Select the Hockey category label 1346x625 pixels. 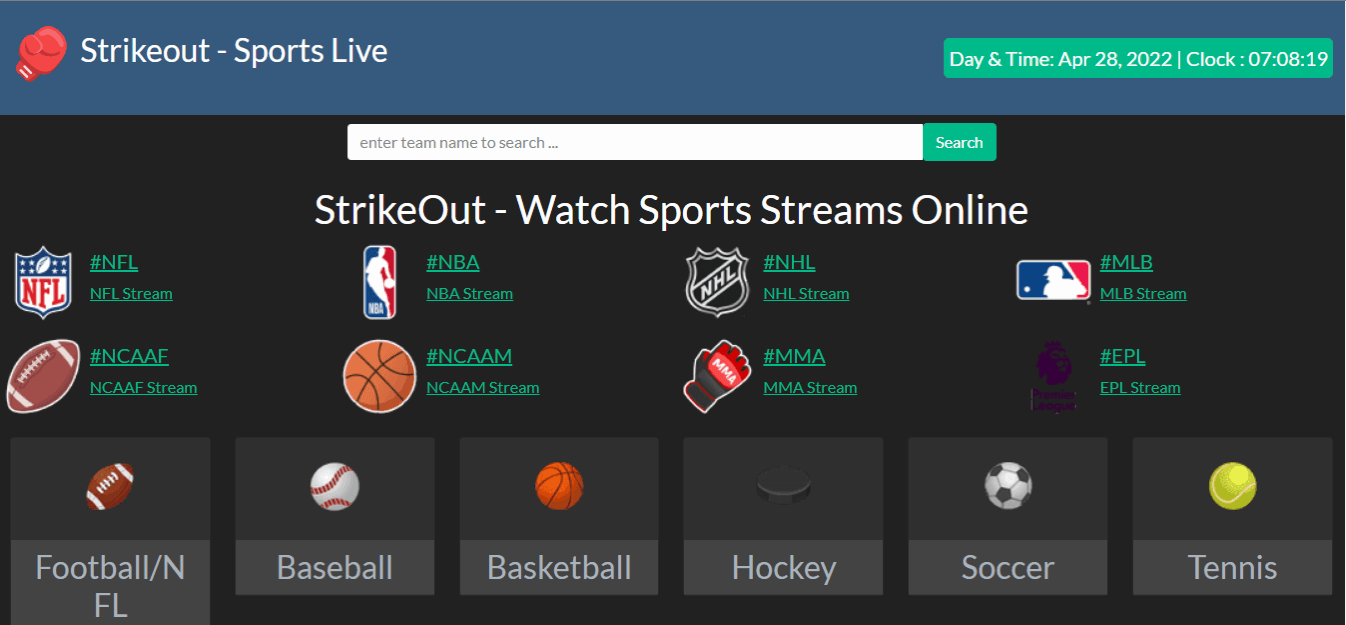pos(783,568)
